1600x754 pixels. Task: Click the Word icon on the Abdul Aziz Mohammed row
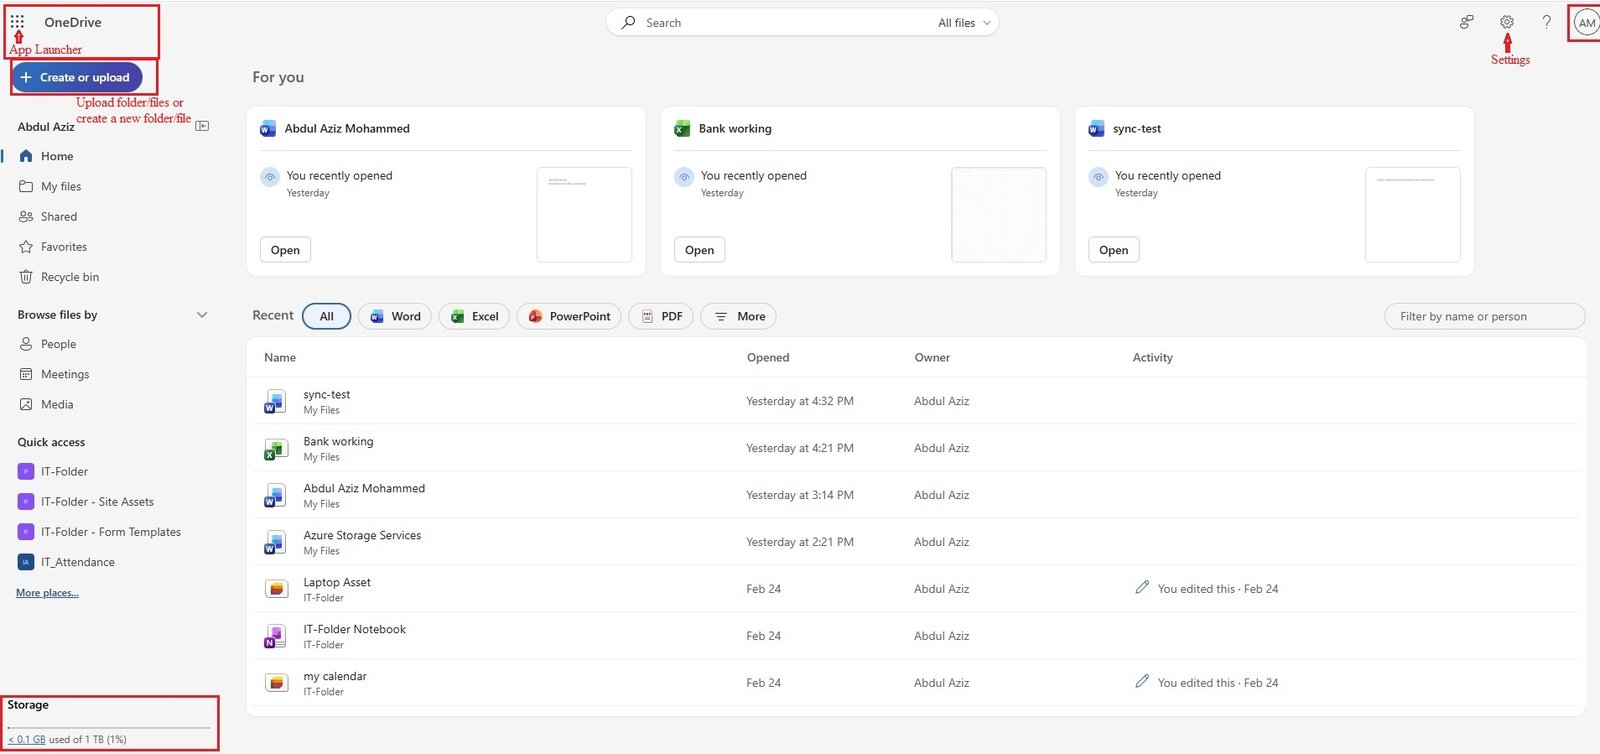(x=275, y=496)
